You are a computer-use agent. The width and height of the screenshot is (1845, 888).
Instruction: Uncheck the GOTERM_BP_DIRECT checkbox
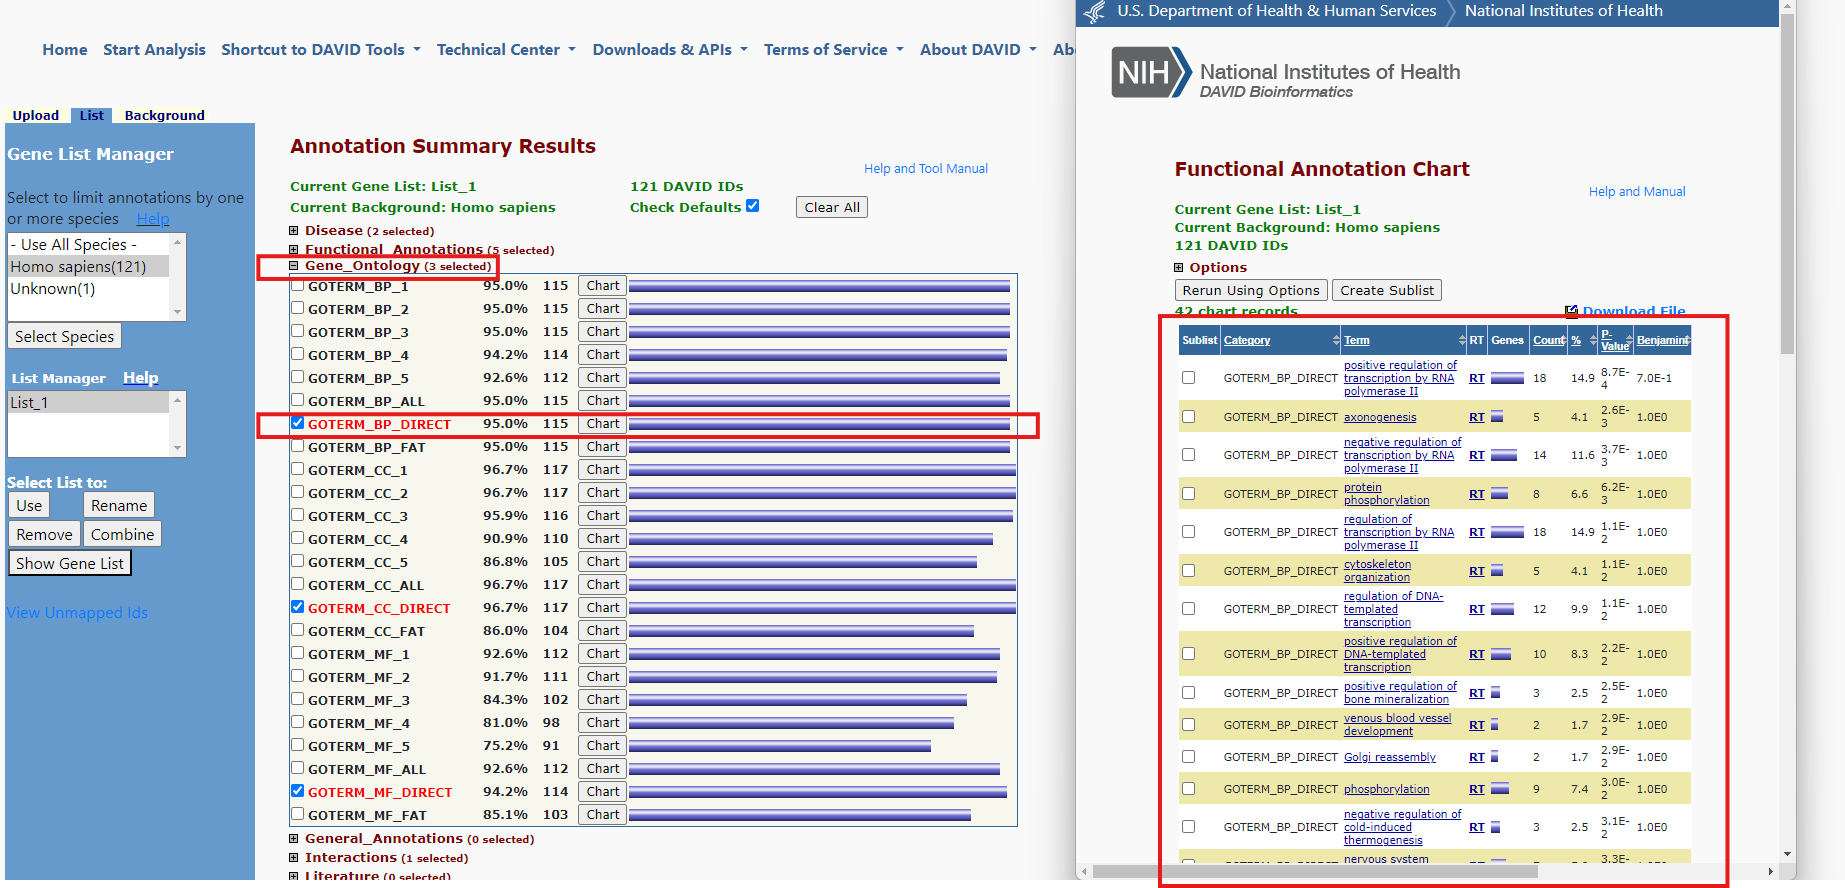(x=298, y=423)
